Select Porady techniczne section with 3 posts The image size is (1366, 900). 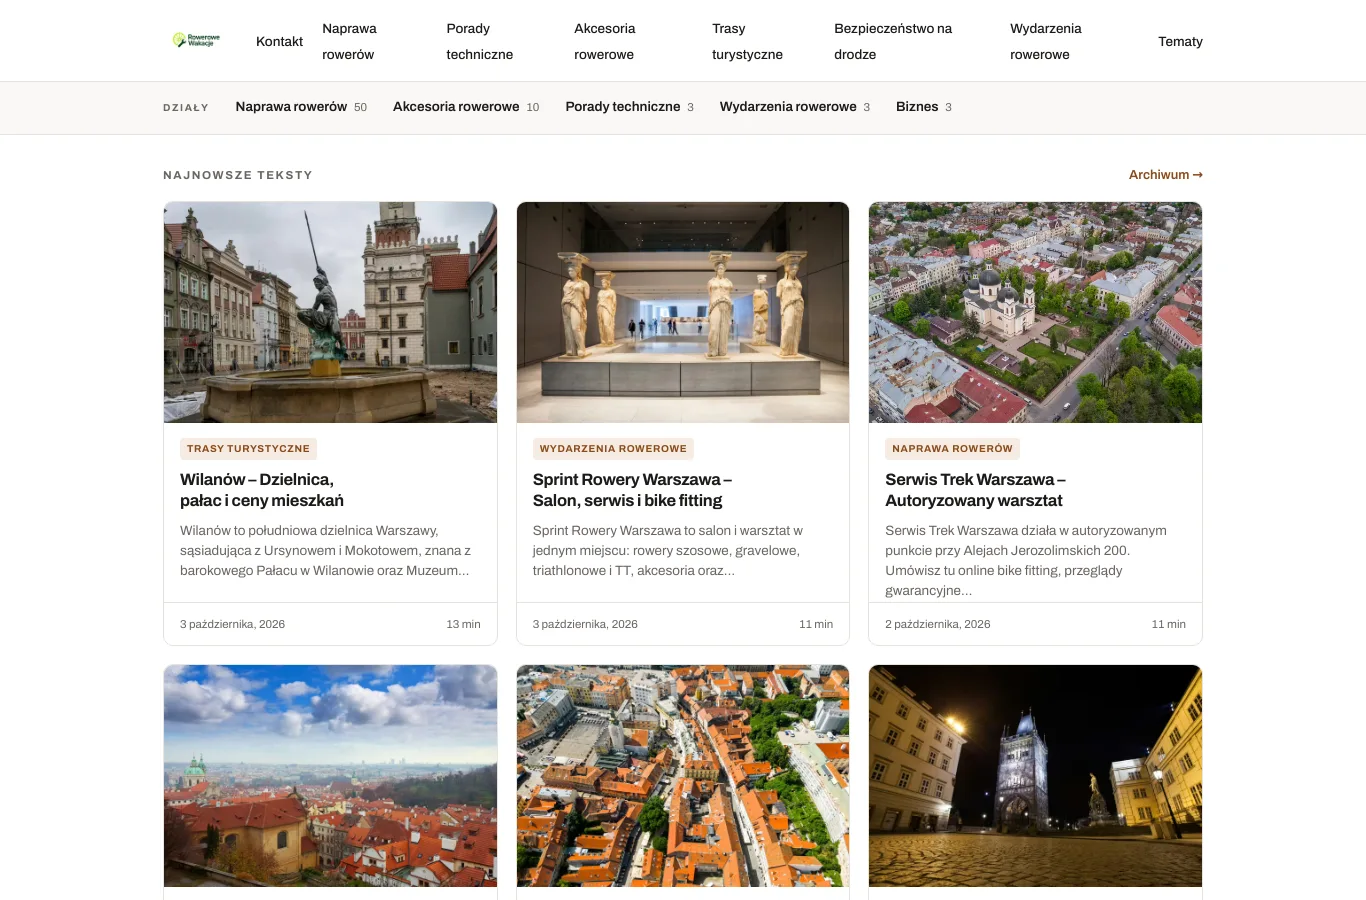click(629, 107)
